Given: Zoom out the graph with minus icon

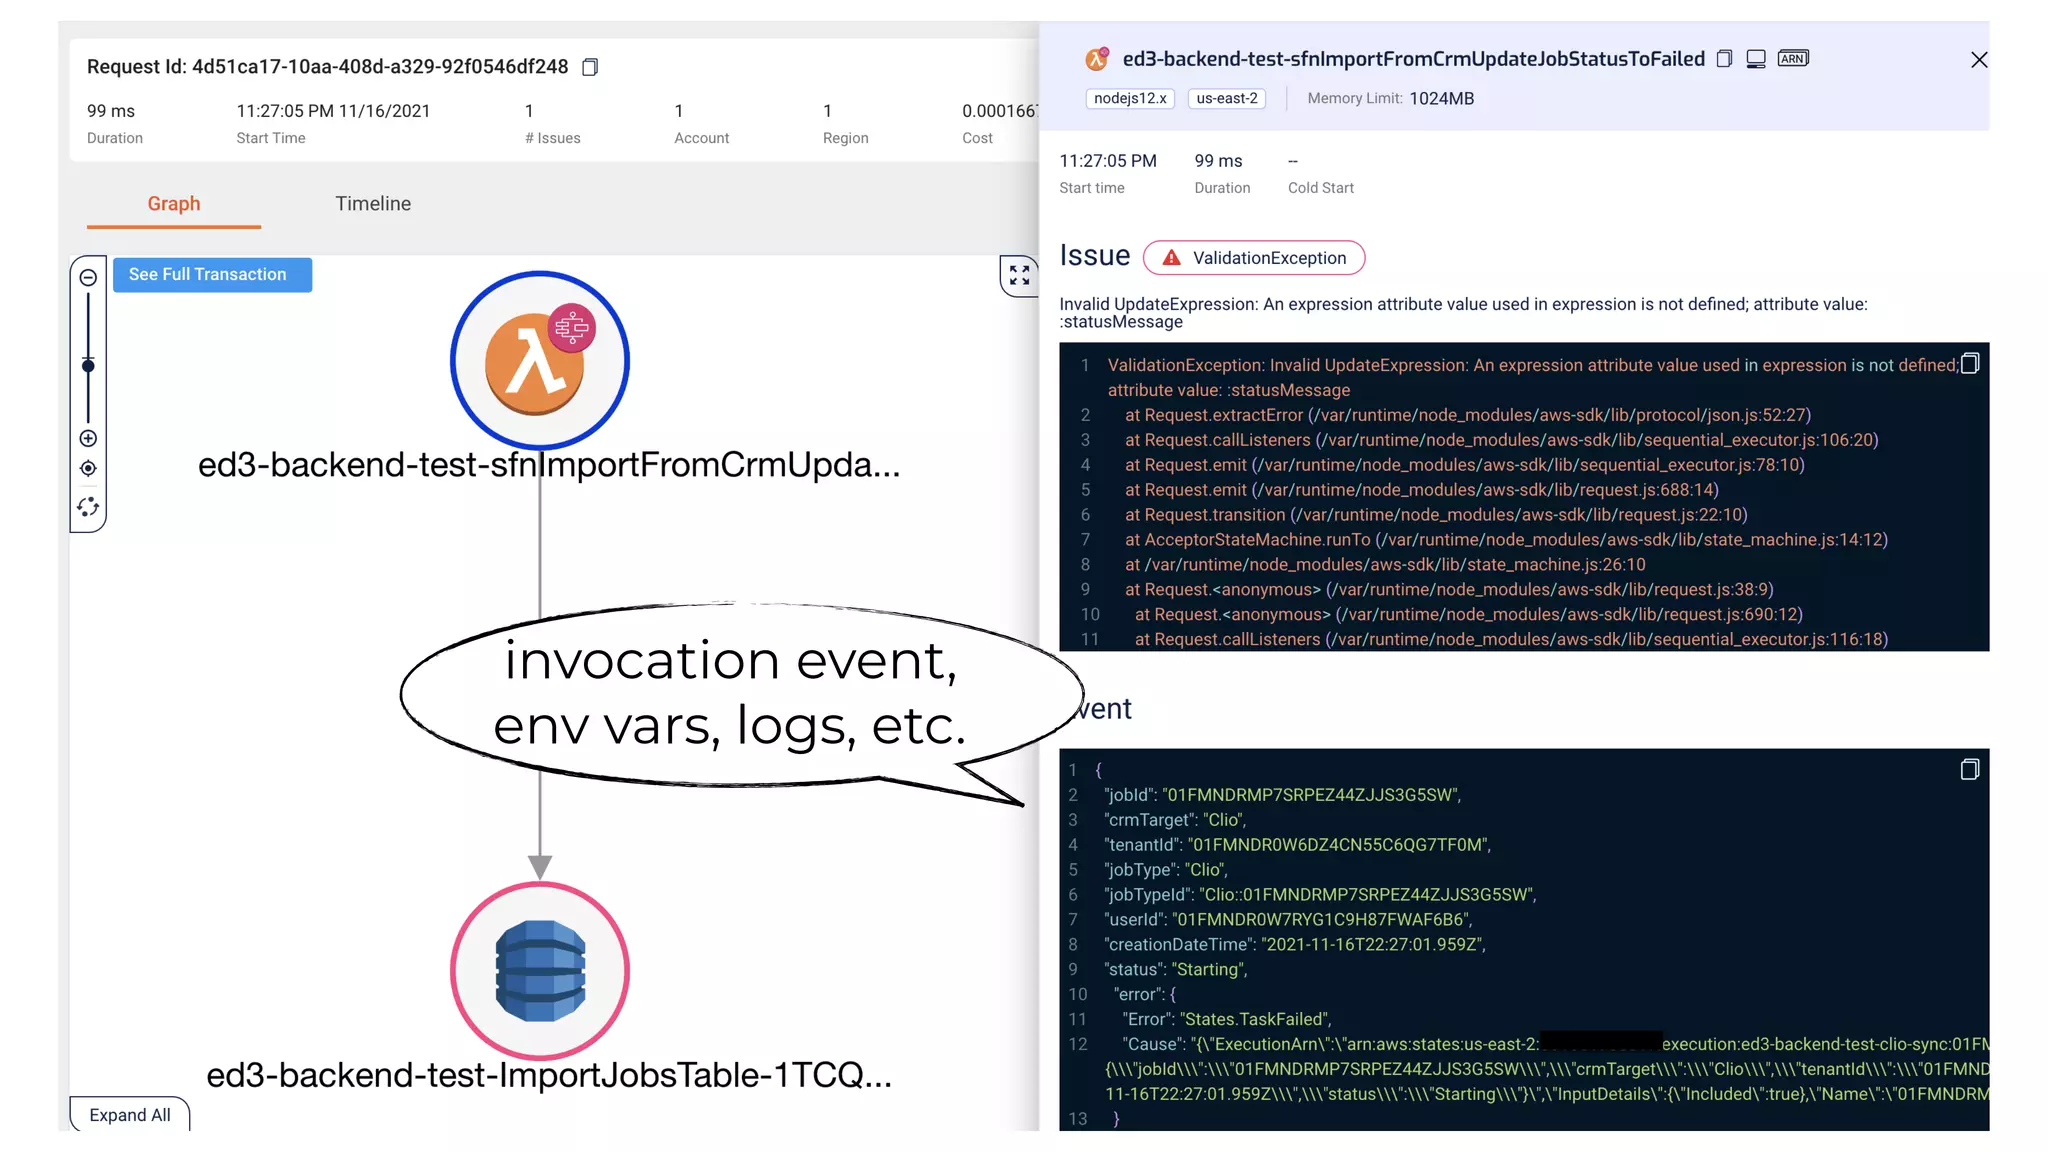Looking at the screenshot, I should [88, 278].
